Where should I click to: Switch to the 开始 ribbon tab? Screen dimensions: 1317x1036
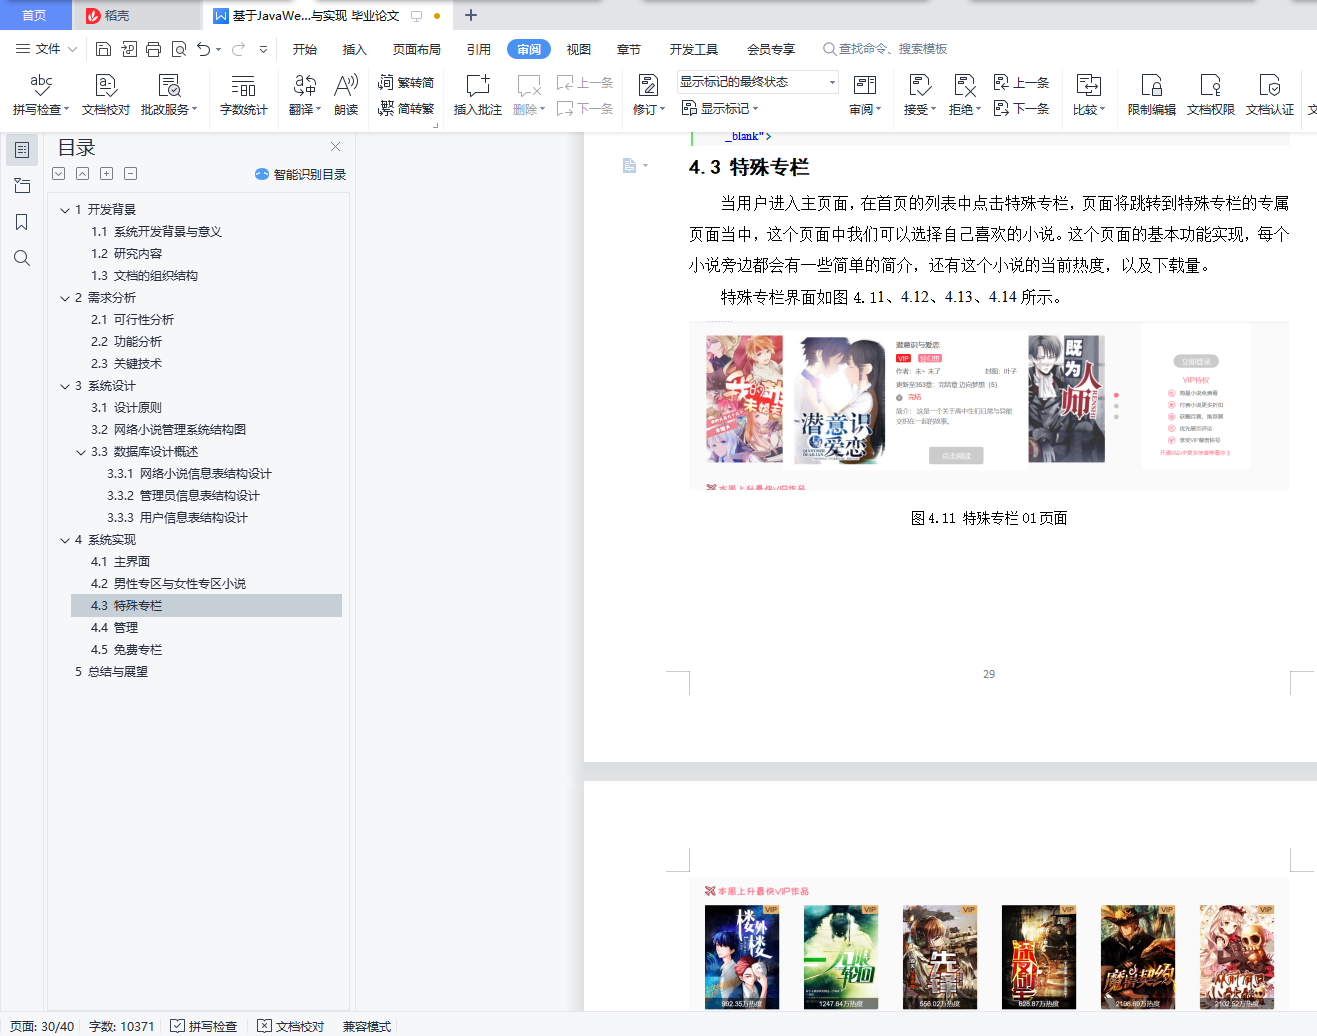(305, 49)
